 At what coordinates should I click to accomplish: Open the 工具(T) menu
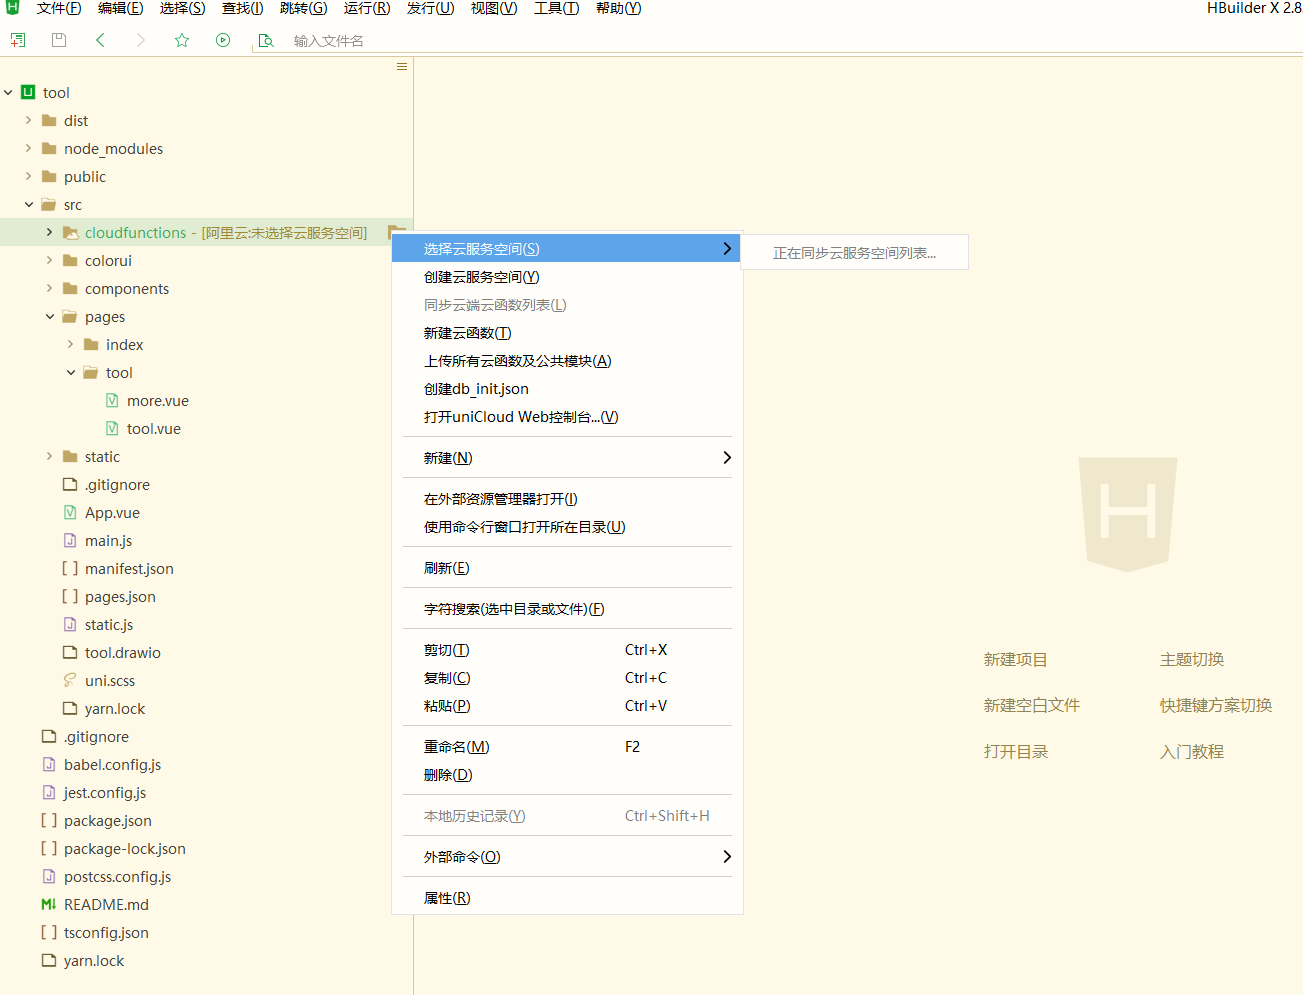coord(557,8)
